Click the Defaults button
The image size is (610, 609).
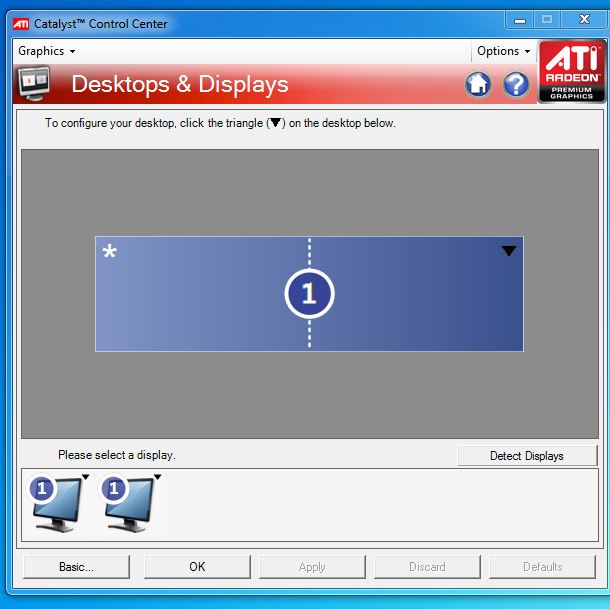pos(543,567)
